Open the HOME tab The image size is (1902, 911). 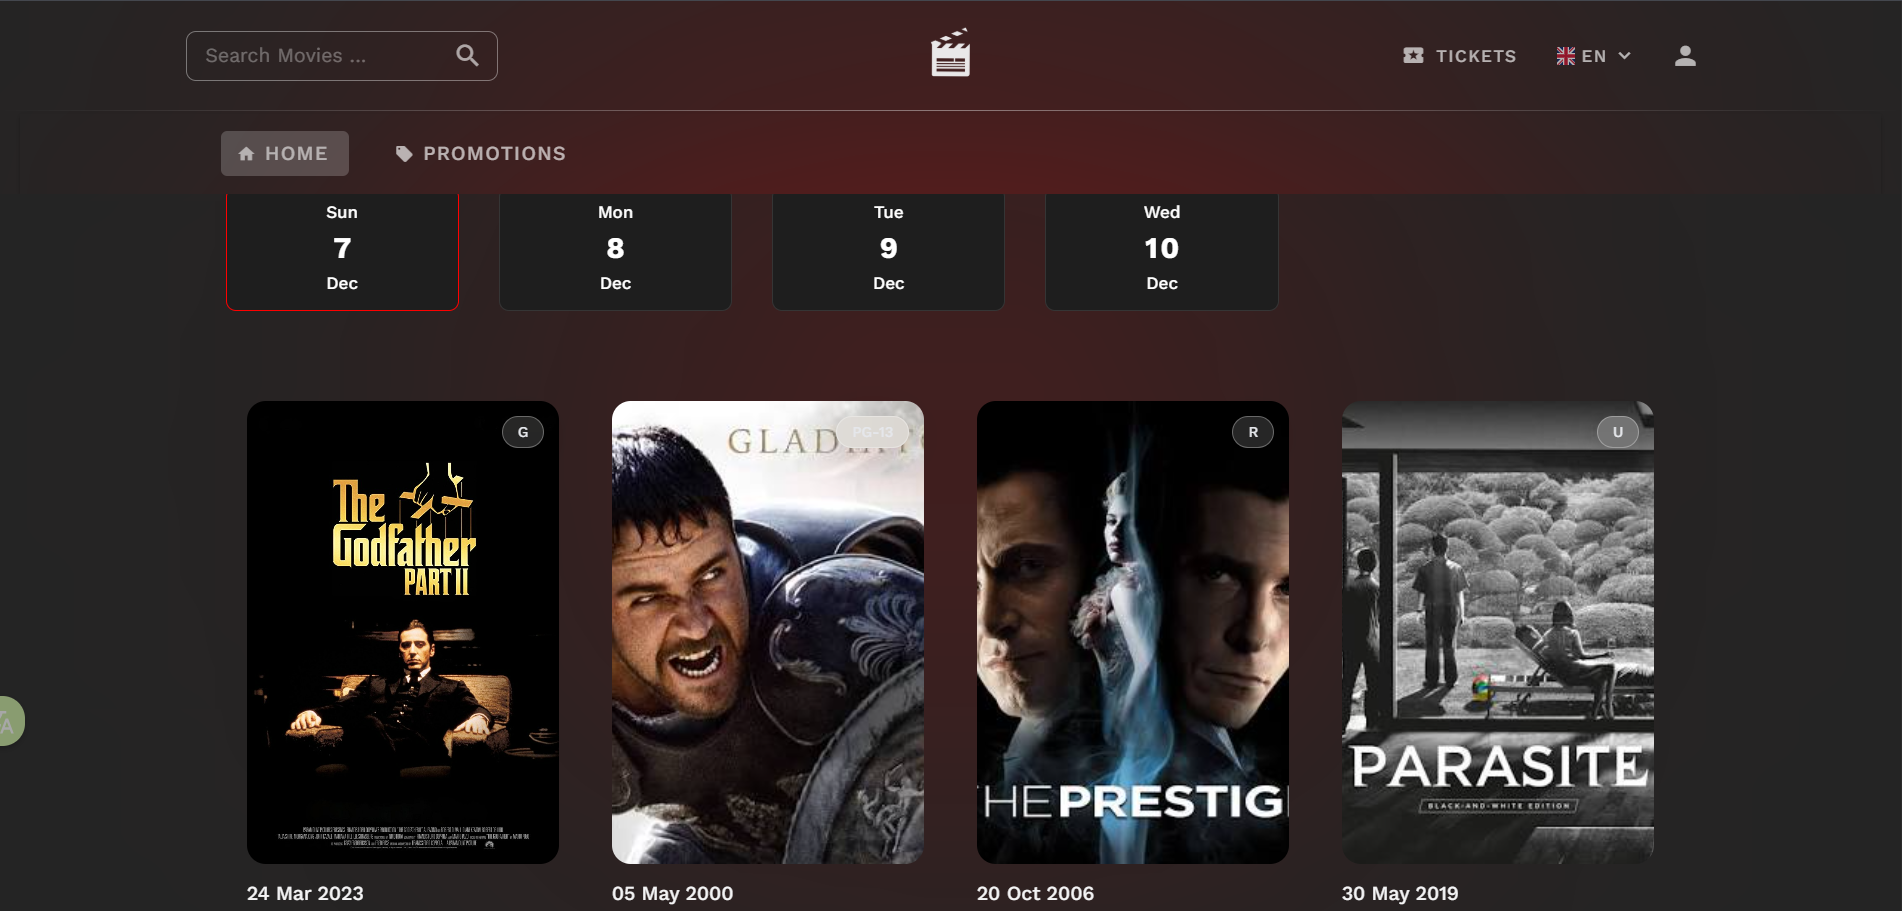coord(284,153)
